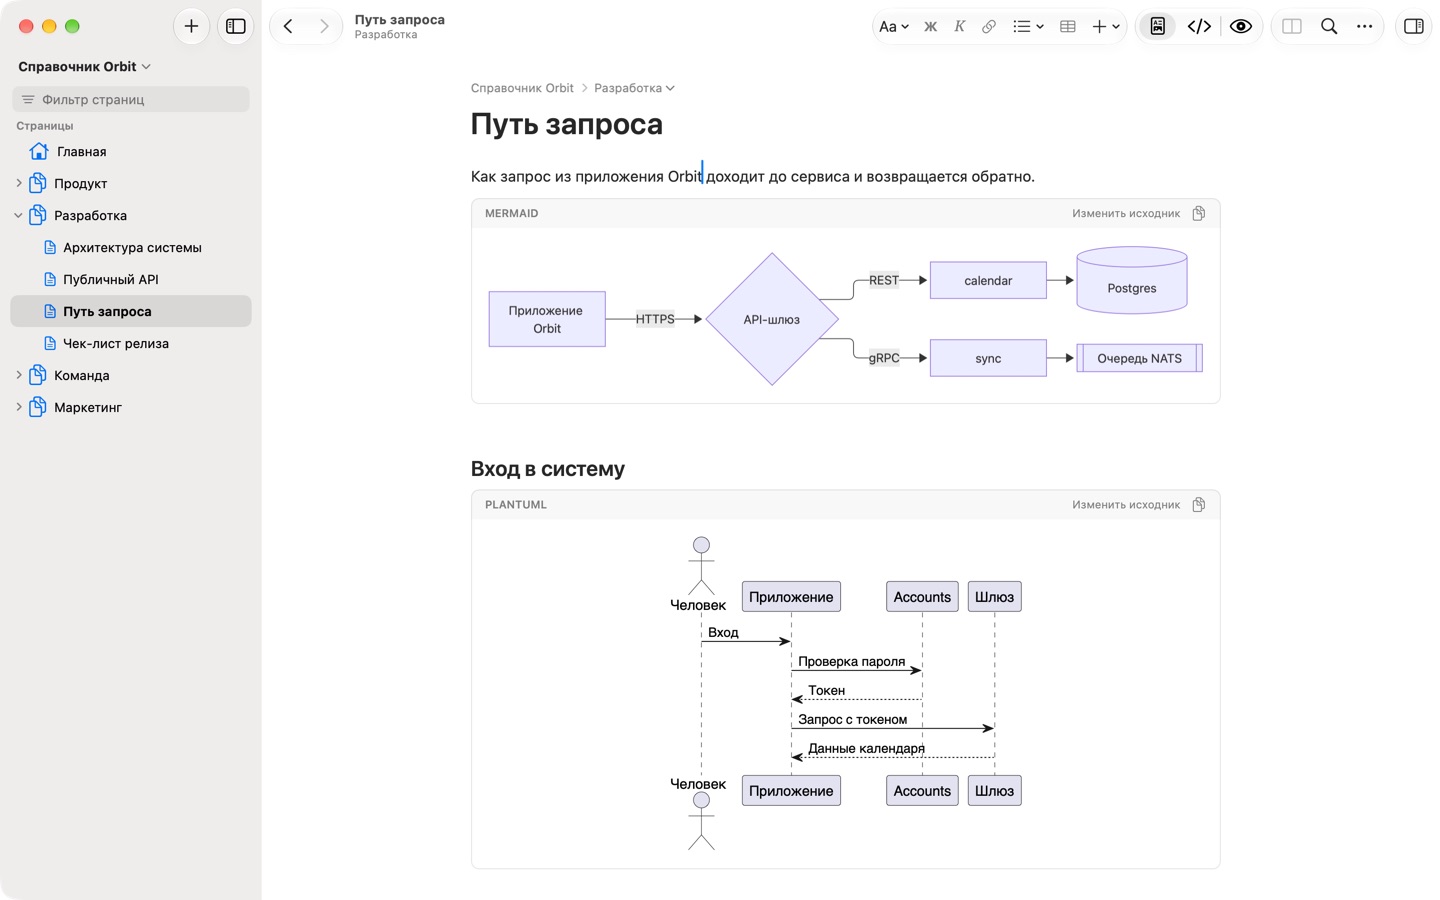Insert a link using the chain icon
Viewport: 1440px width, 900px height.
tap(988, 27)
